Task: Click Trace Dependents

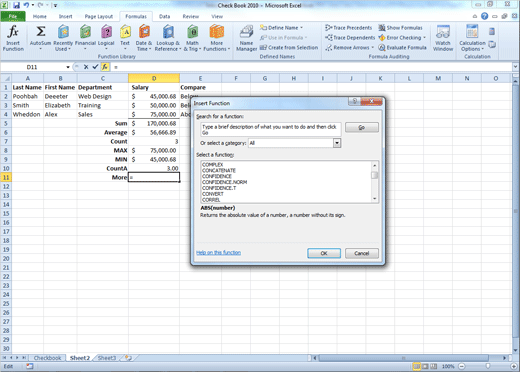Action: click(x=350, y=38)
